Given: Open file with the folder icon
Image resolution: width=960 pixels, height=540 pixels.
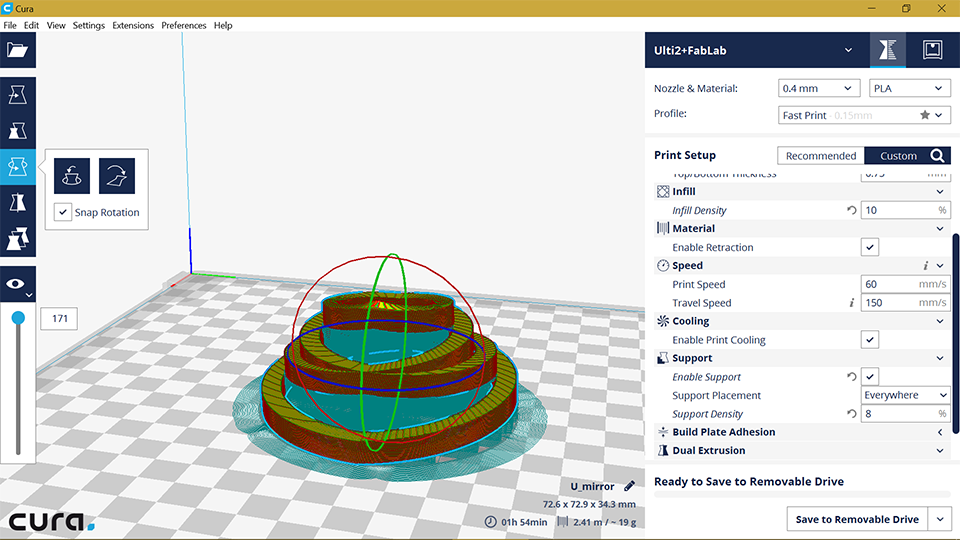Looking at the screenshot, I should [x=17, y=50].
